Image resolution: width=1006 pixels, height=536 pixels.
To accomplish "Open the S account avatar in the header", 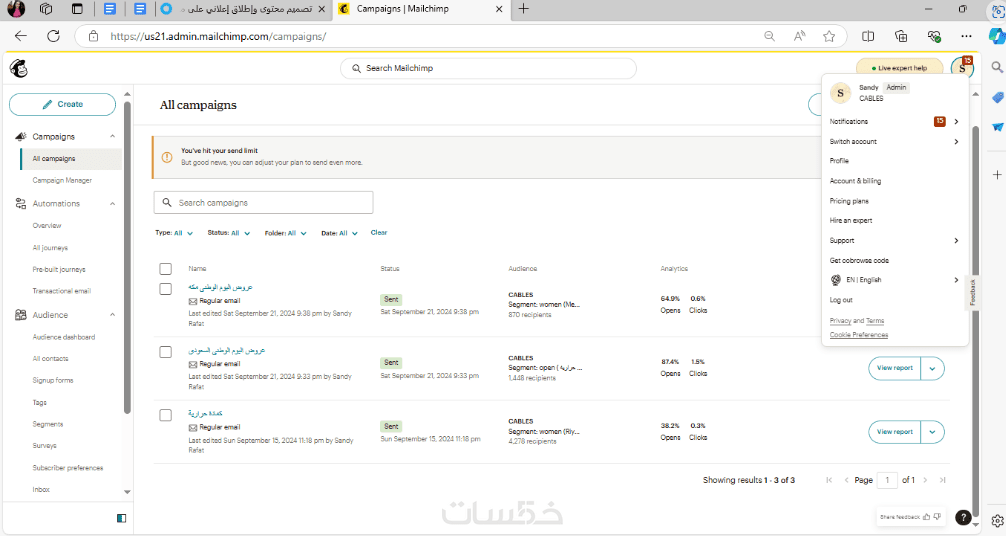I will pos(962,68).
